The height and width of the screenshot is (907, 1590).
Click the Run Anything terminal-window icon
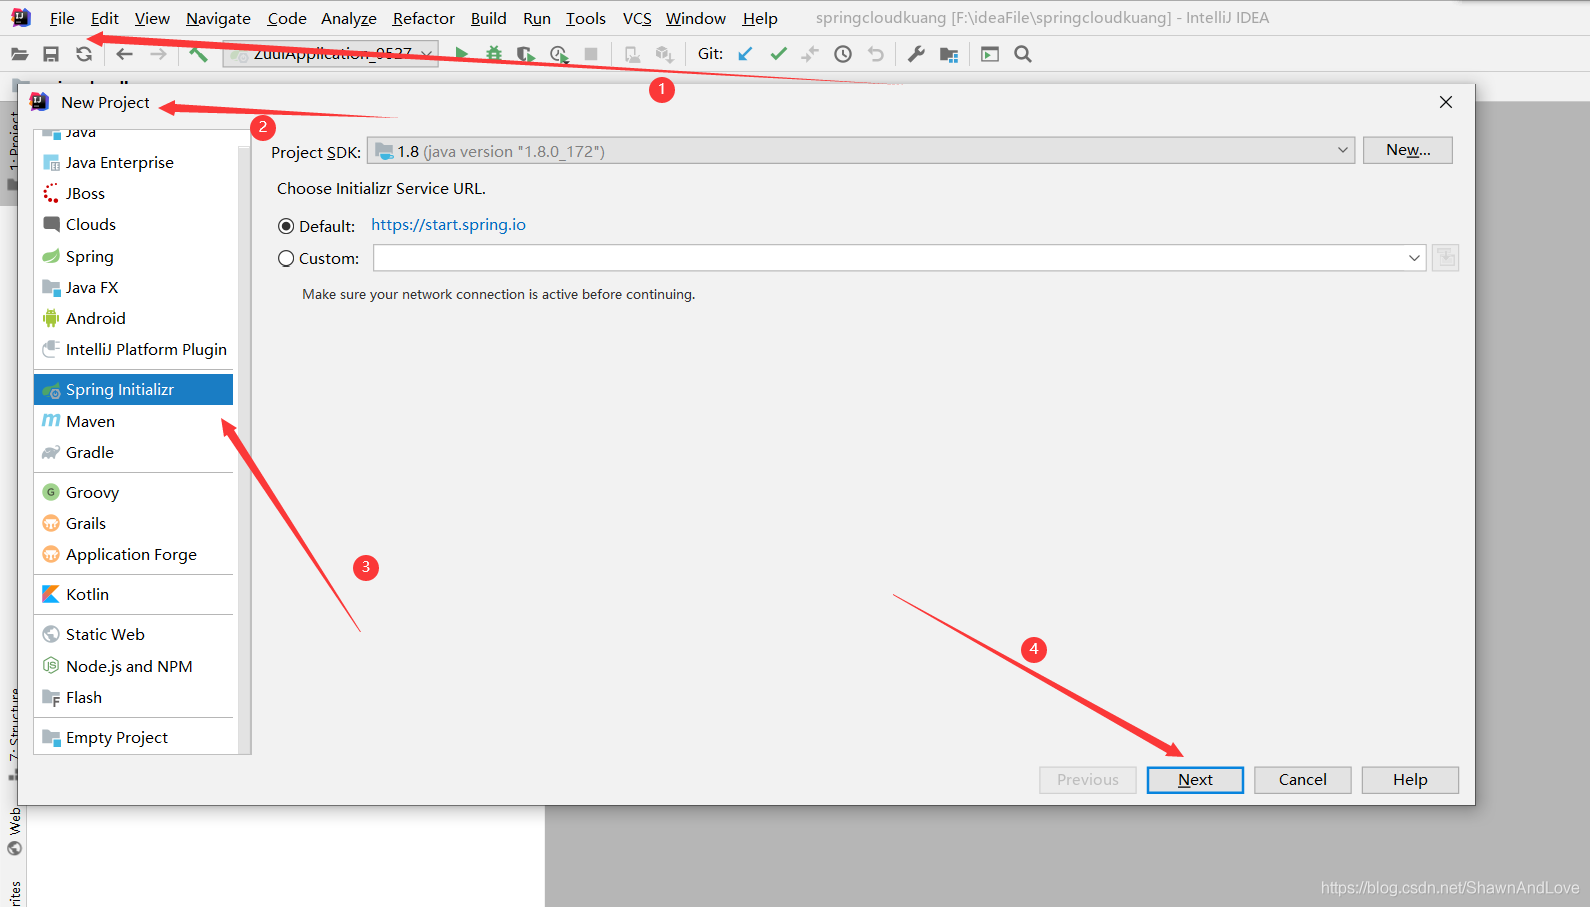point(990,54)
